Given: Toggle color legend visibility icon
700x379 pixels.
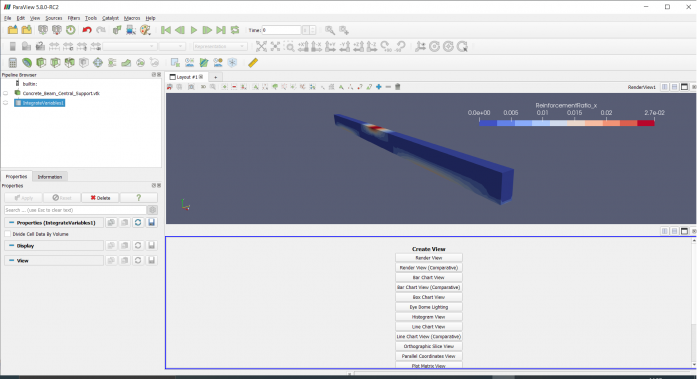Looking at the screenshot, I should pos(12,46).
